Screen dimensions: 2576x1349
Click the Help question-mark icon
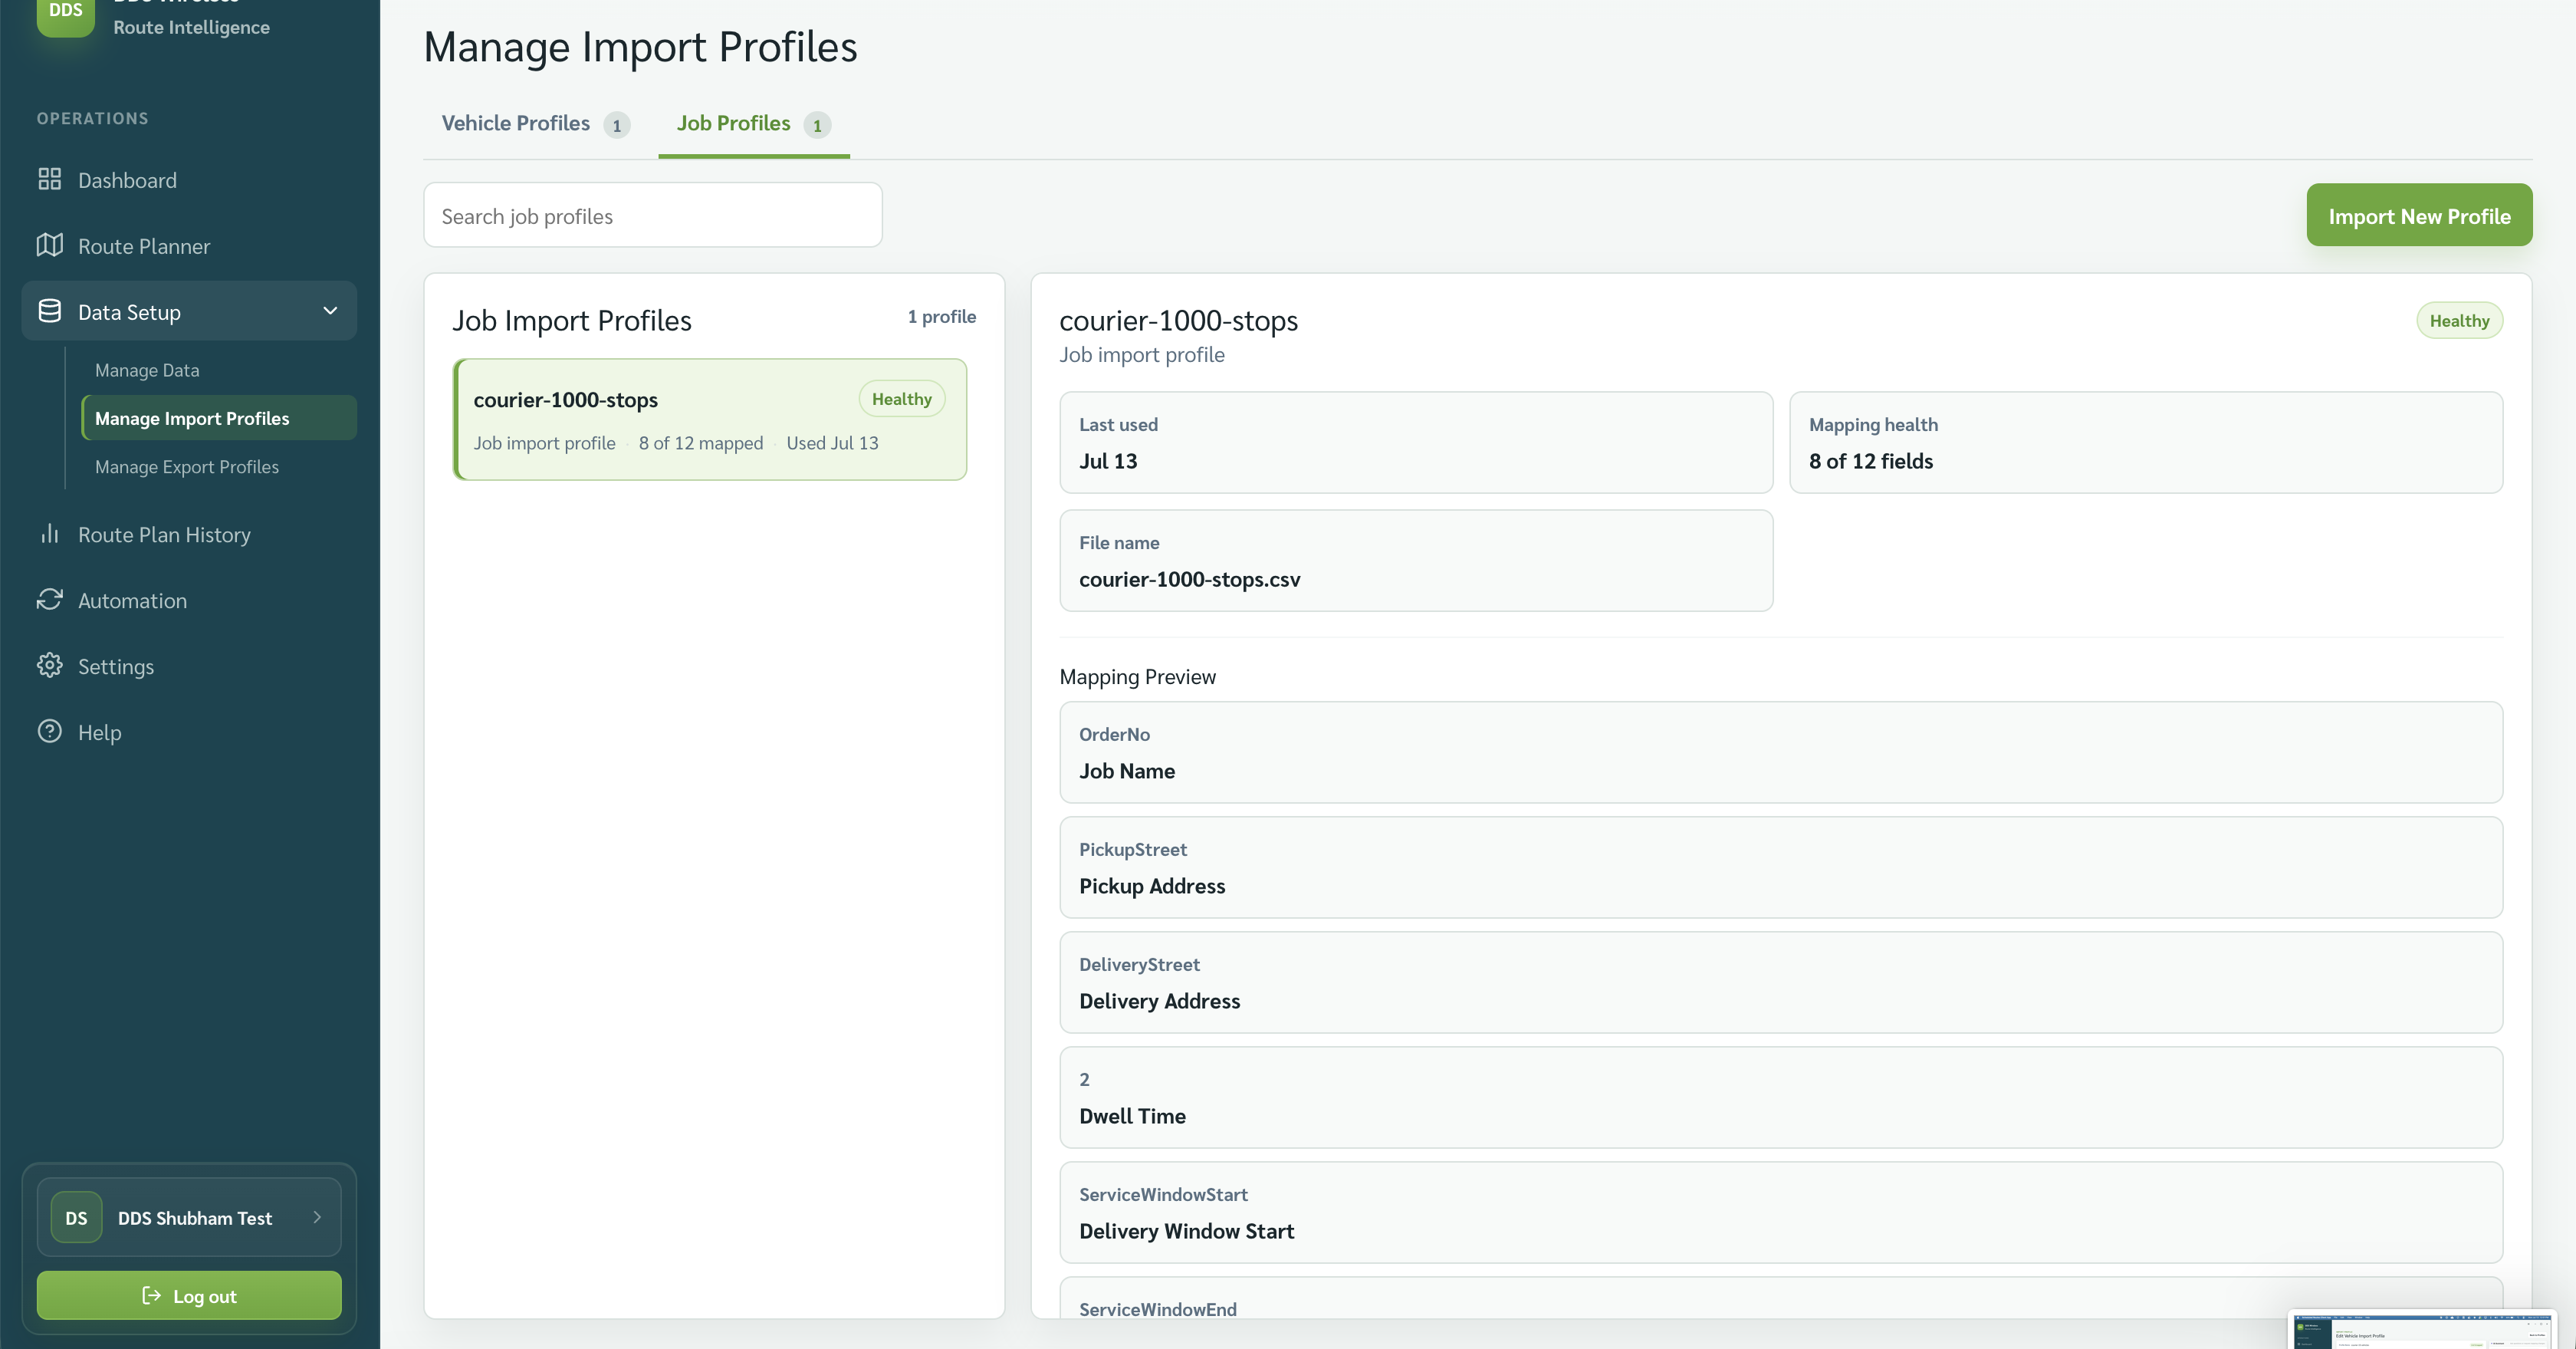pos(49,732)
